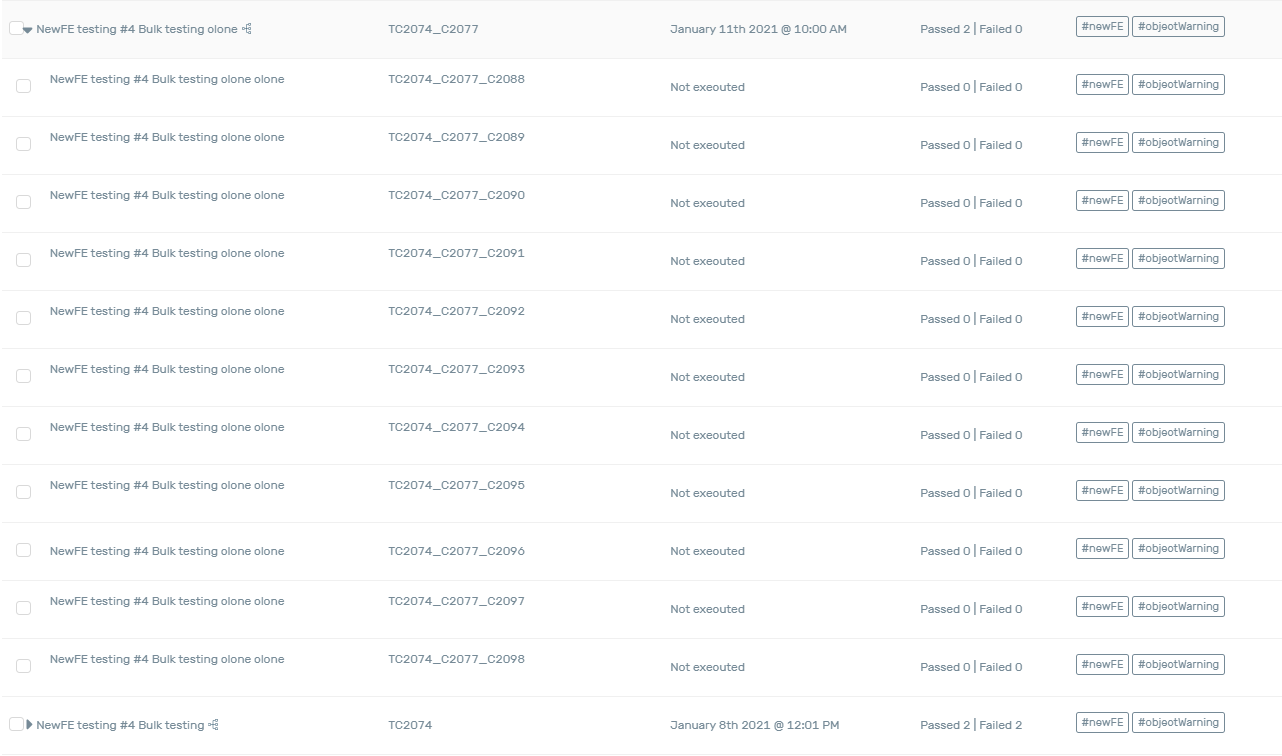Tick the checkbox for TC2074_C2077_C2088
Viewport: 1282px width, 756px height.
24,87
